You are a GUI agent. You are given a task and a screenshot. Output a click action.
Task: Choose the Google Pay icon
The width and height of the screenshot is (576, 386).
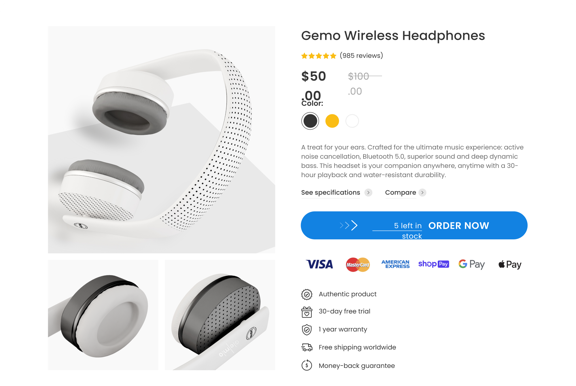click(472, 264)
